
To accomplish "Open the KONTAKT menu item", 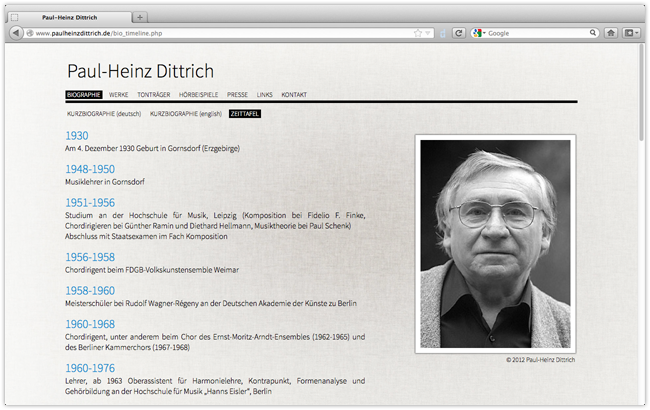I will 294,95.
